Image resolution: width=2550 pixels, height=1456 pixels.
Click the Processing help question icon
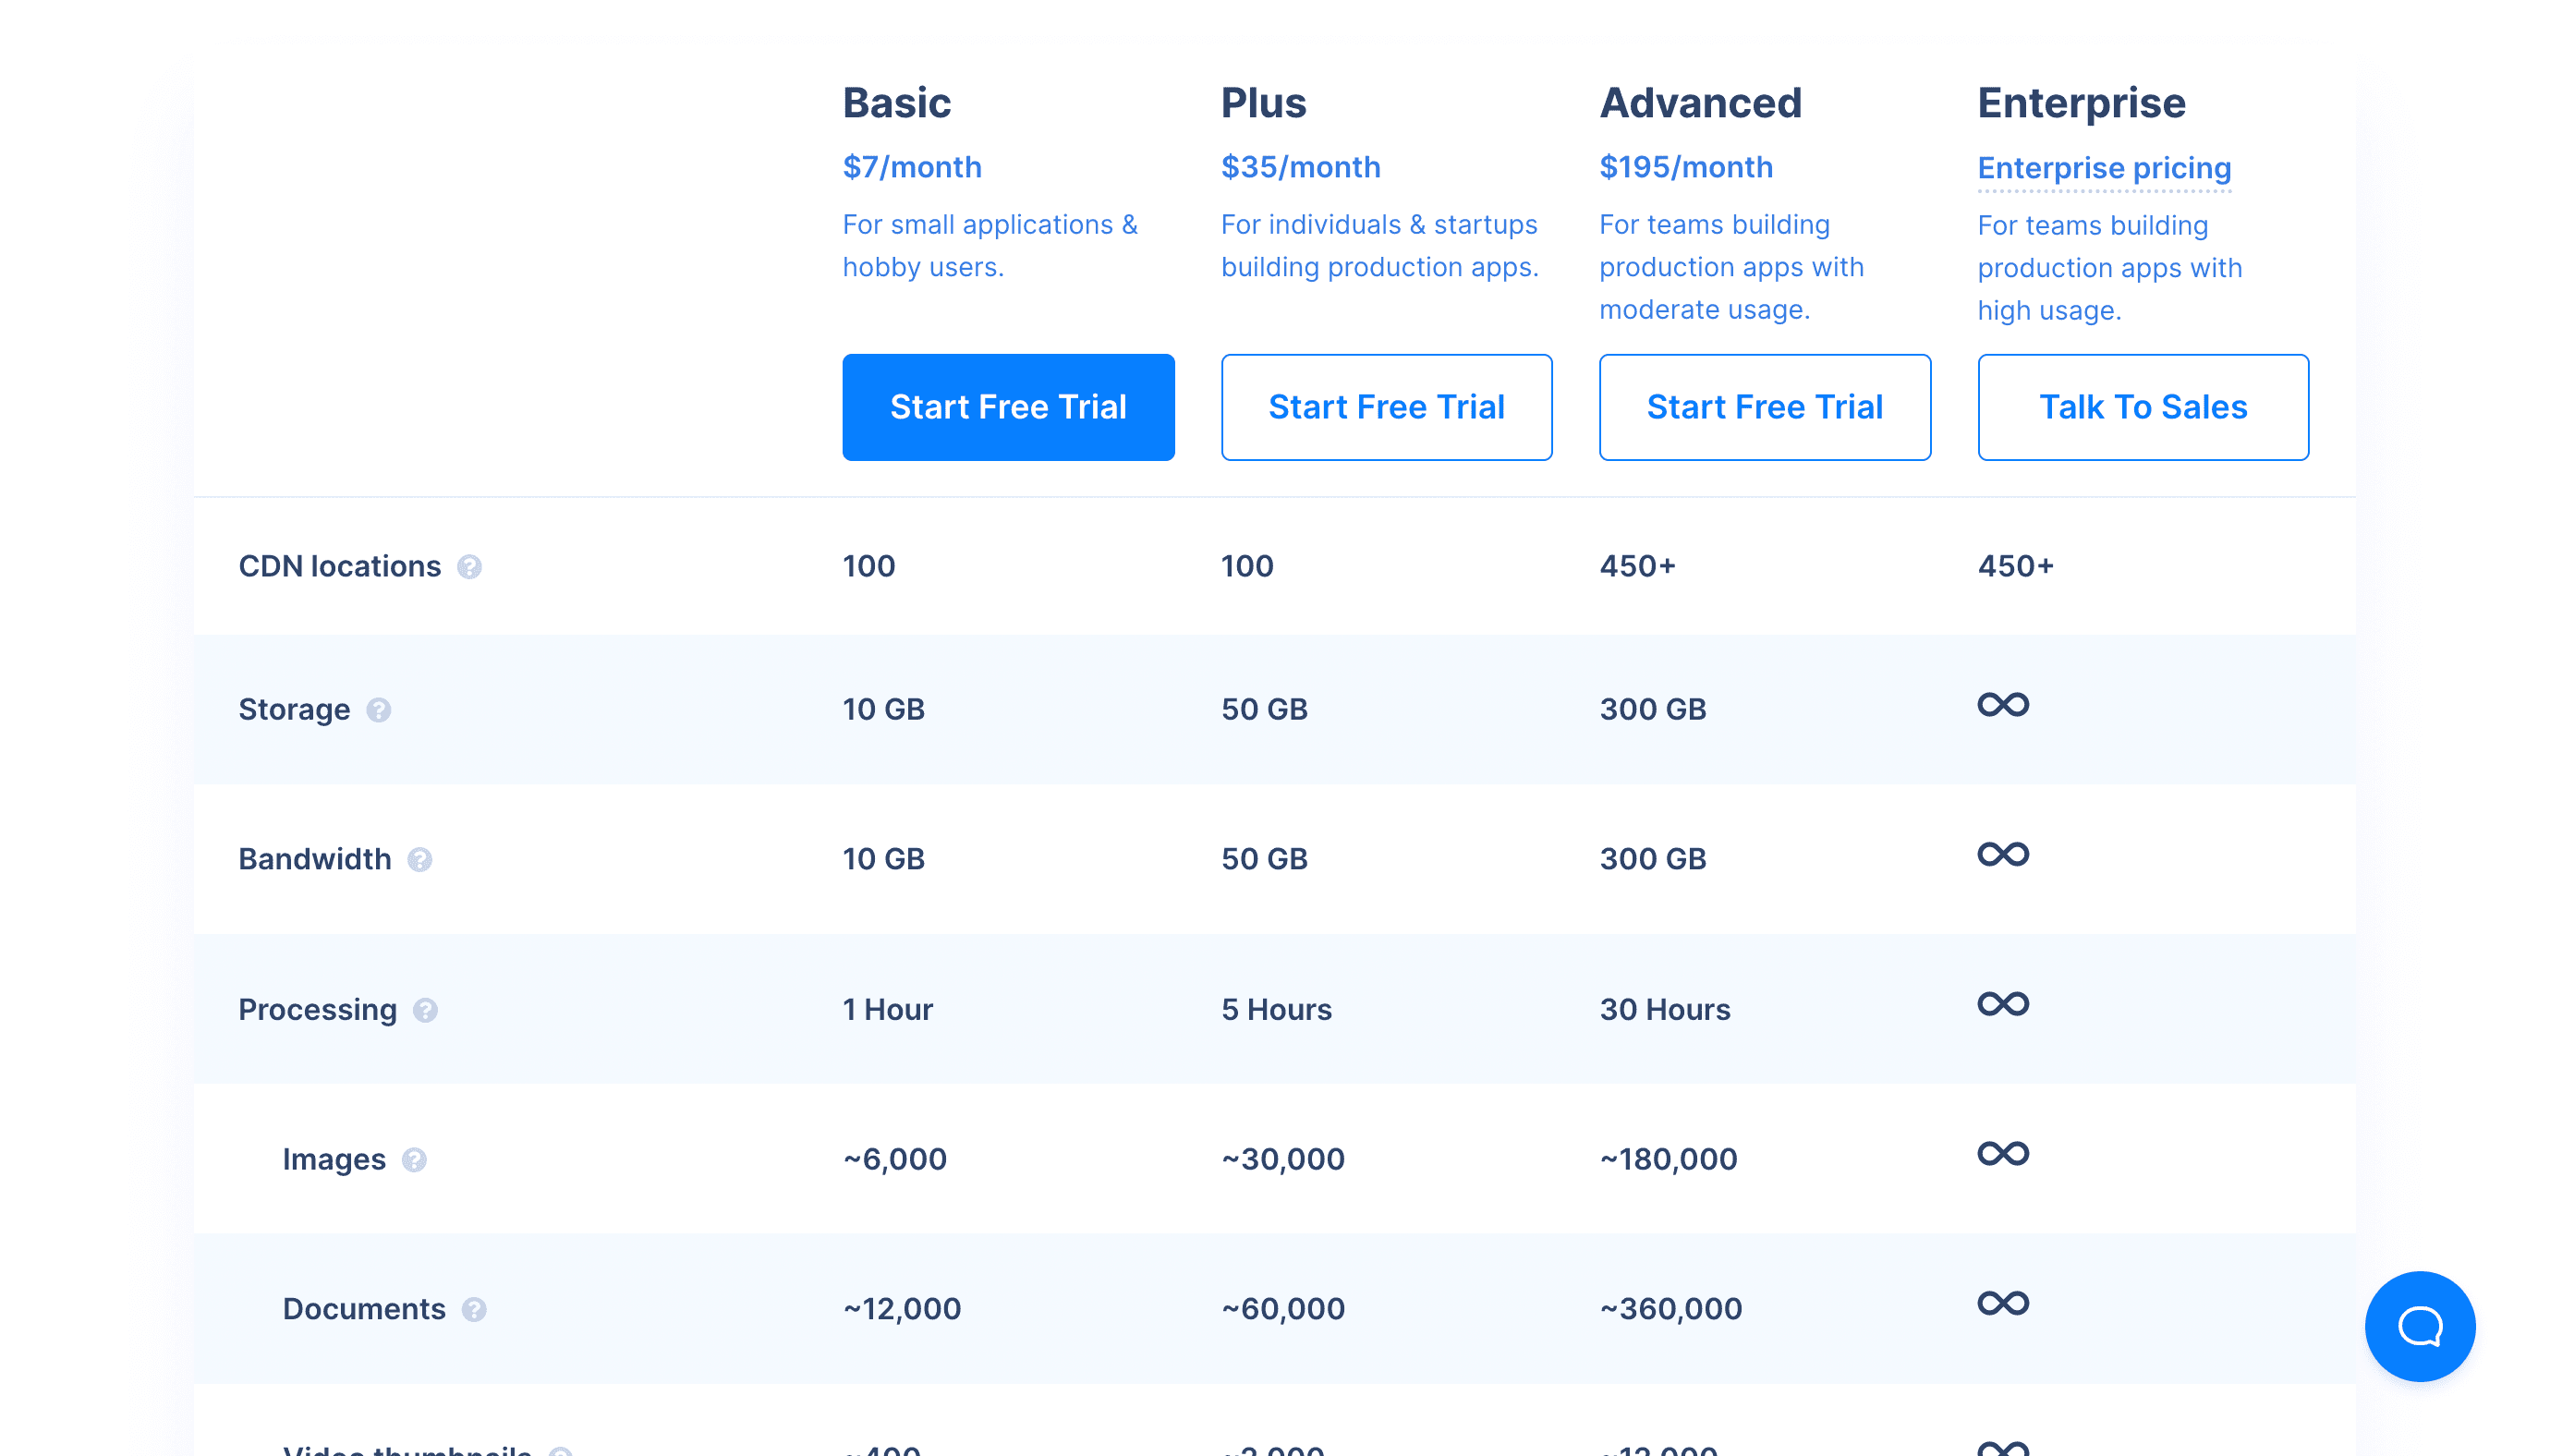[x=425, y=1010]
